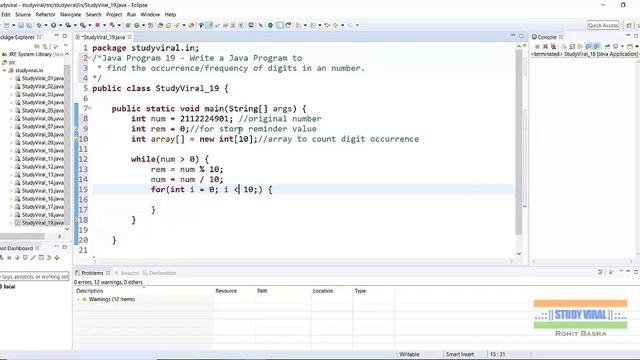Click green add icon in Boot Dashboard toolbar
The image size is (640, 360).
(x=57, y=258)
